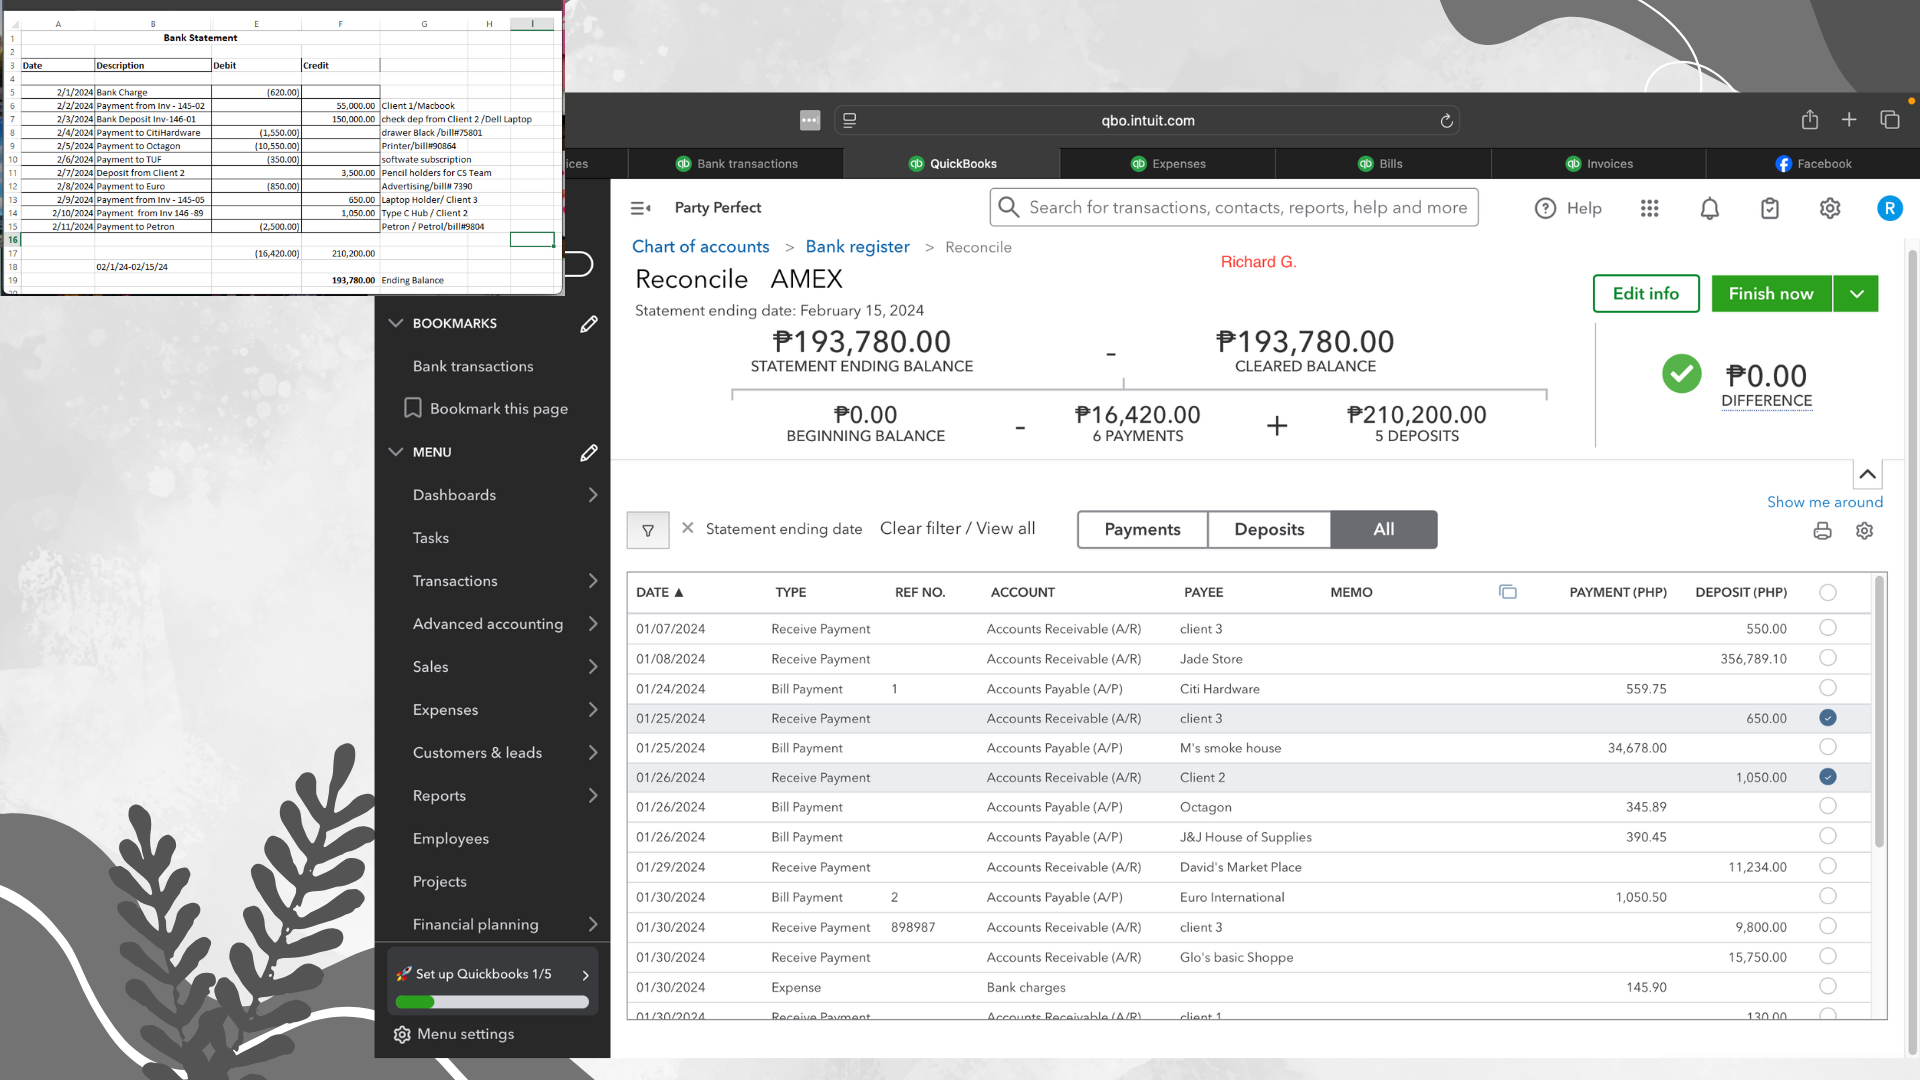Edit bookmarks with pencil icon
The width and height of the screenshot is (1920, 1080).
(589, 323)
